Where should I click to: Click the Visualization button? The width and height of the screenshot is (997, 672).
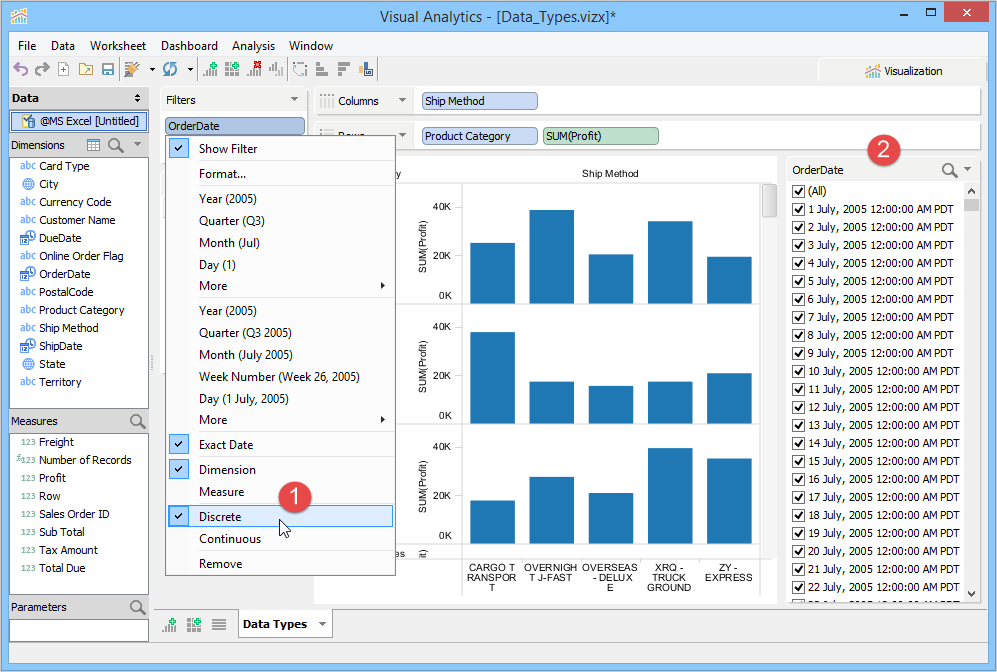904,71
